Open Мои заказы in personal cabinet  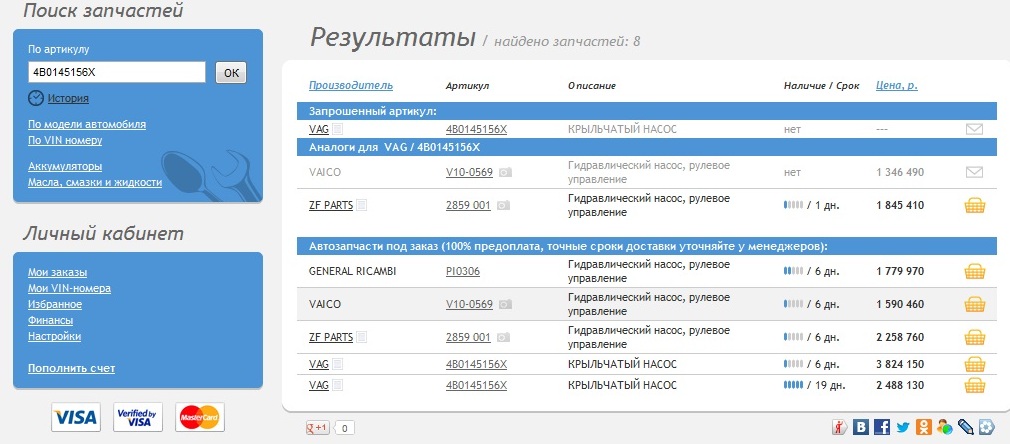tap(57, 273)
